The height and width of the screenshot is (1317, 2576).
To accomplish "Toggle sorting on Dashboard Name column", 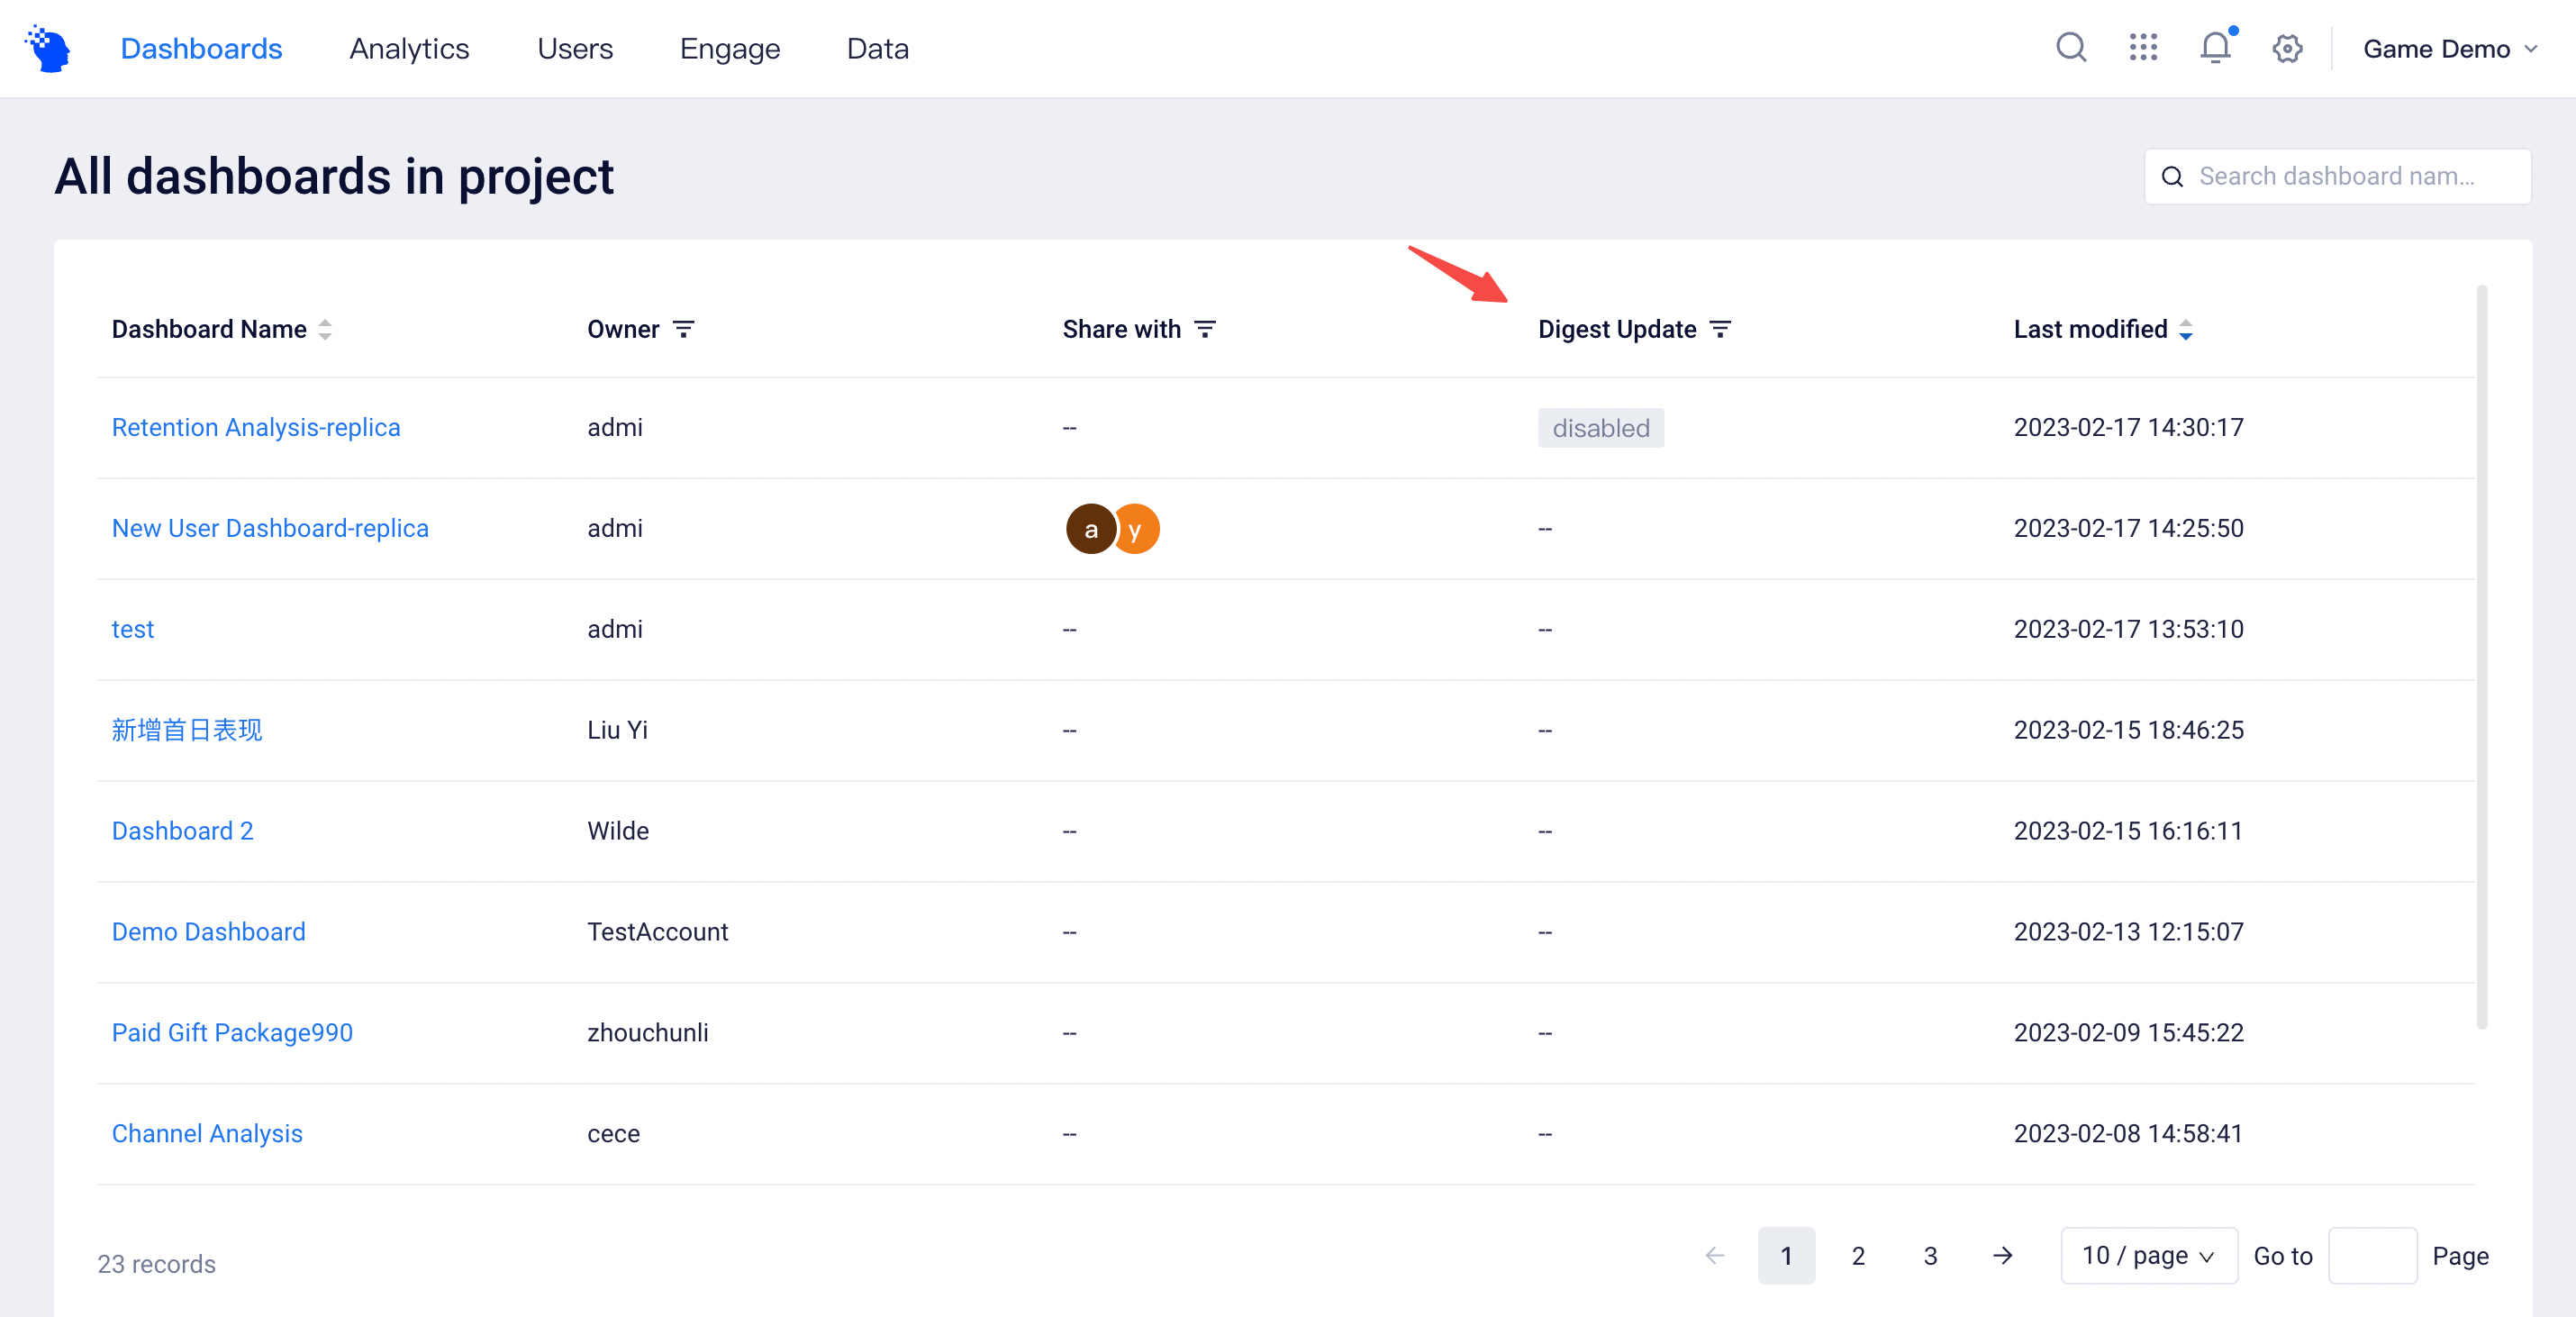I will click(x=326, y=328).
